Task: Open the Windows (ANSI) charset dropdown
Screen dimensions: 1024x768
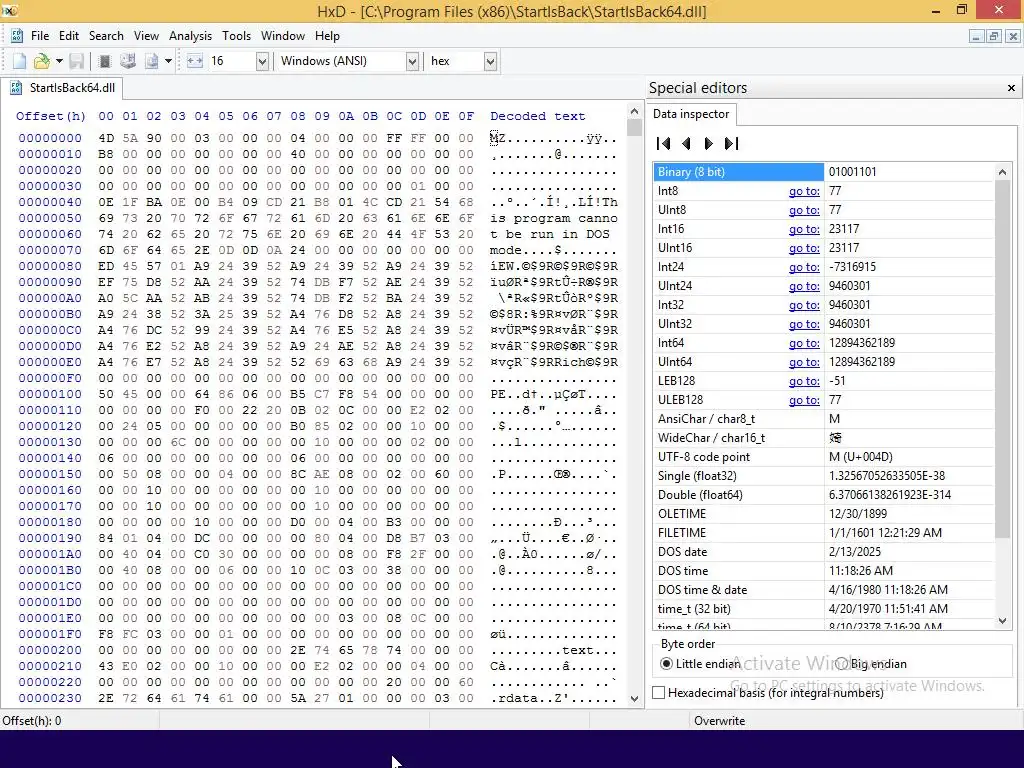Action: point(412,61)
